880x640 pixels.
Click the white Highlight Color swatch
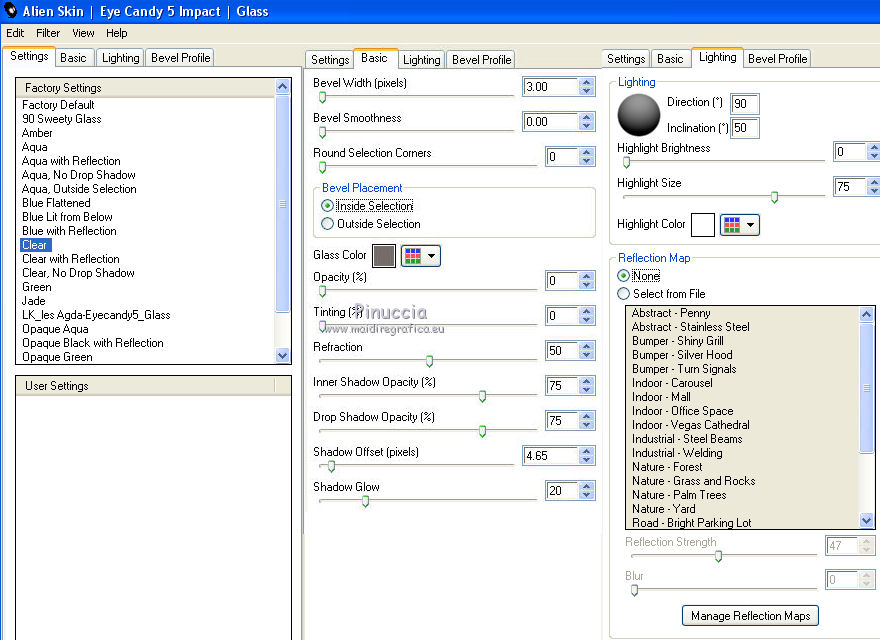coord(703,225)
